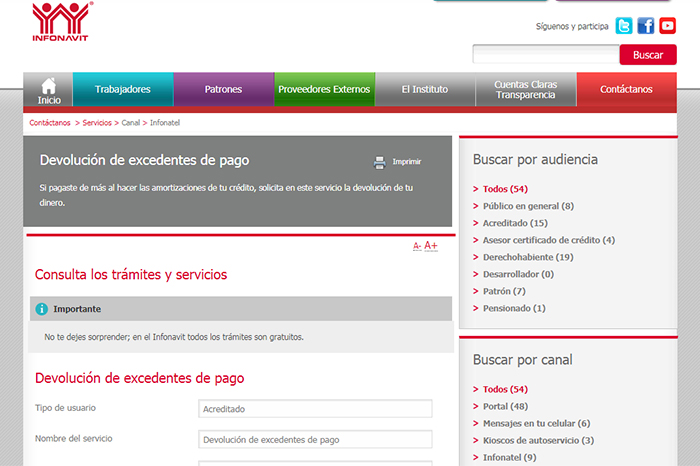Increase font size with A+ control

tap(431, 246)
